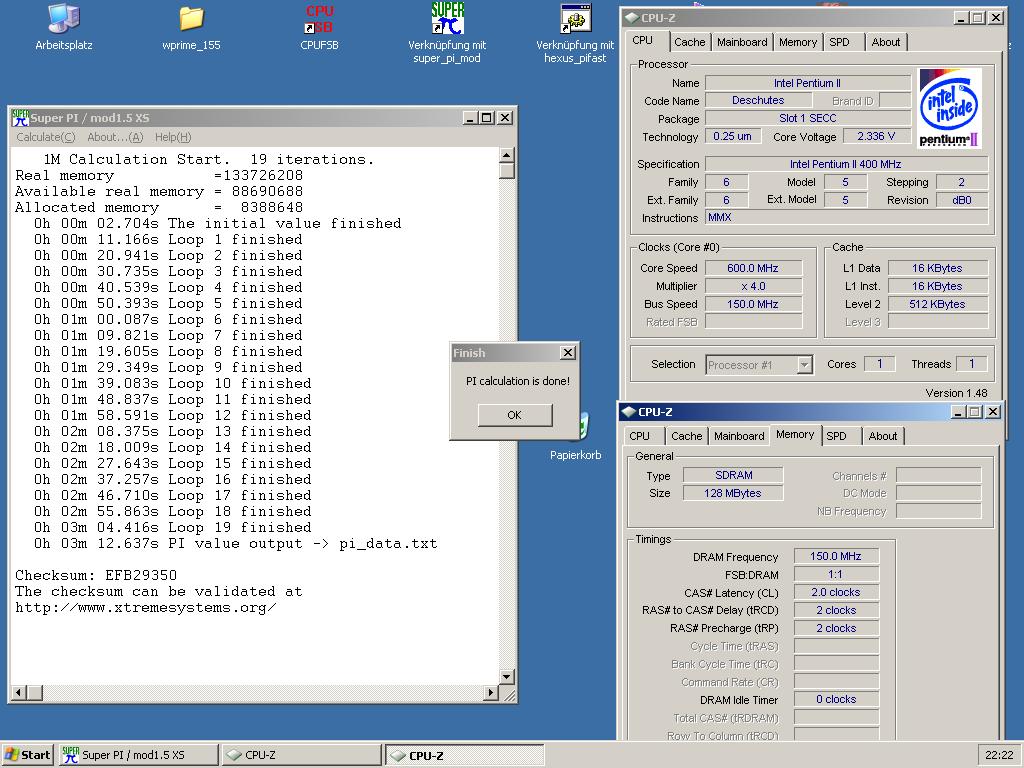Image resolution: width=1024 pixels, height=768 pixels.
Task: Click the Intel Inside Pentium II logo
Action: tap(949, 108)
